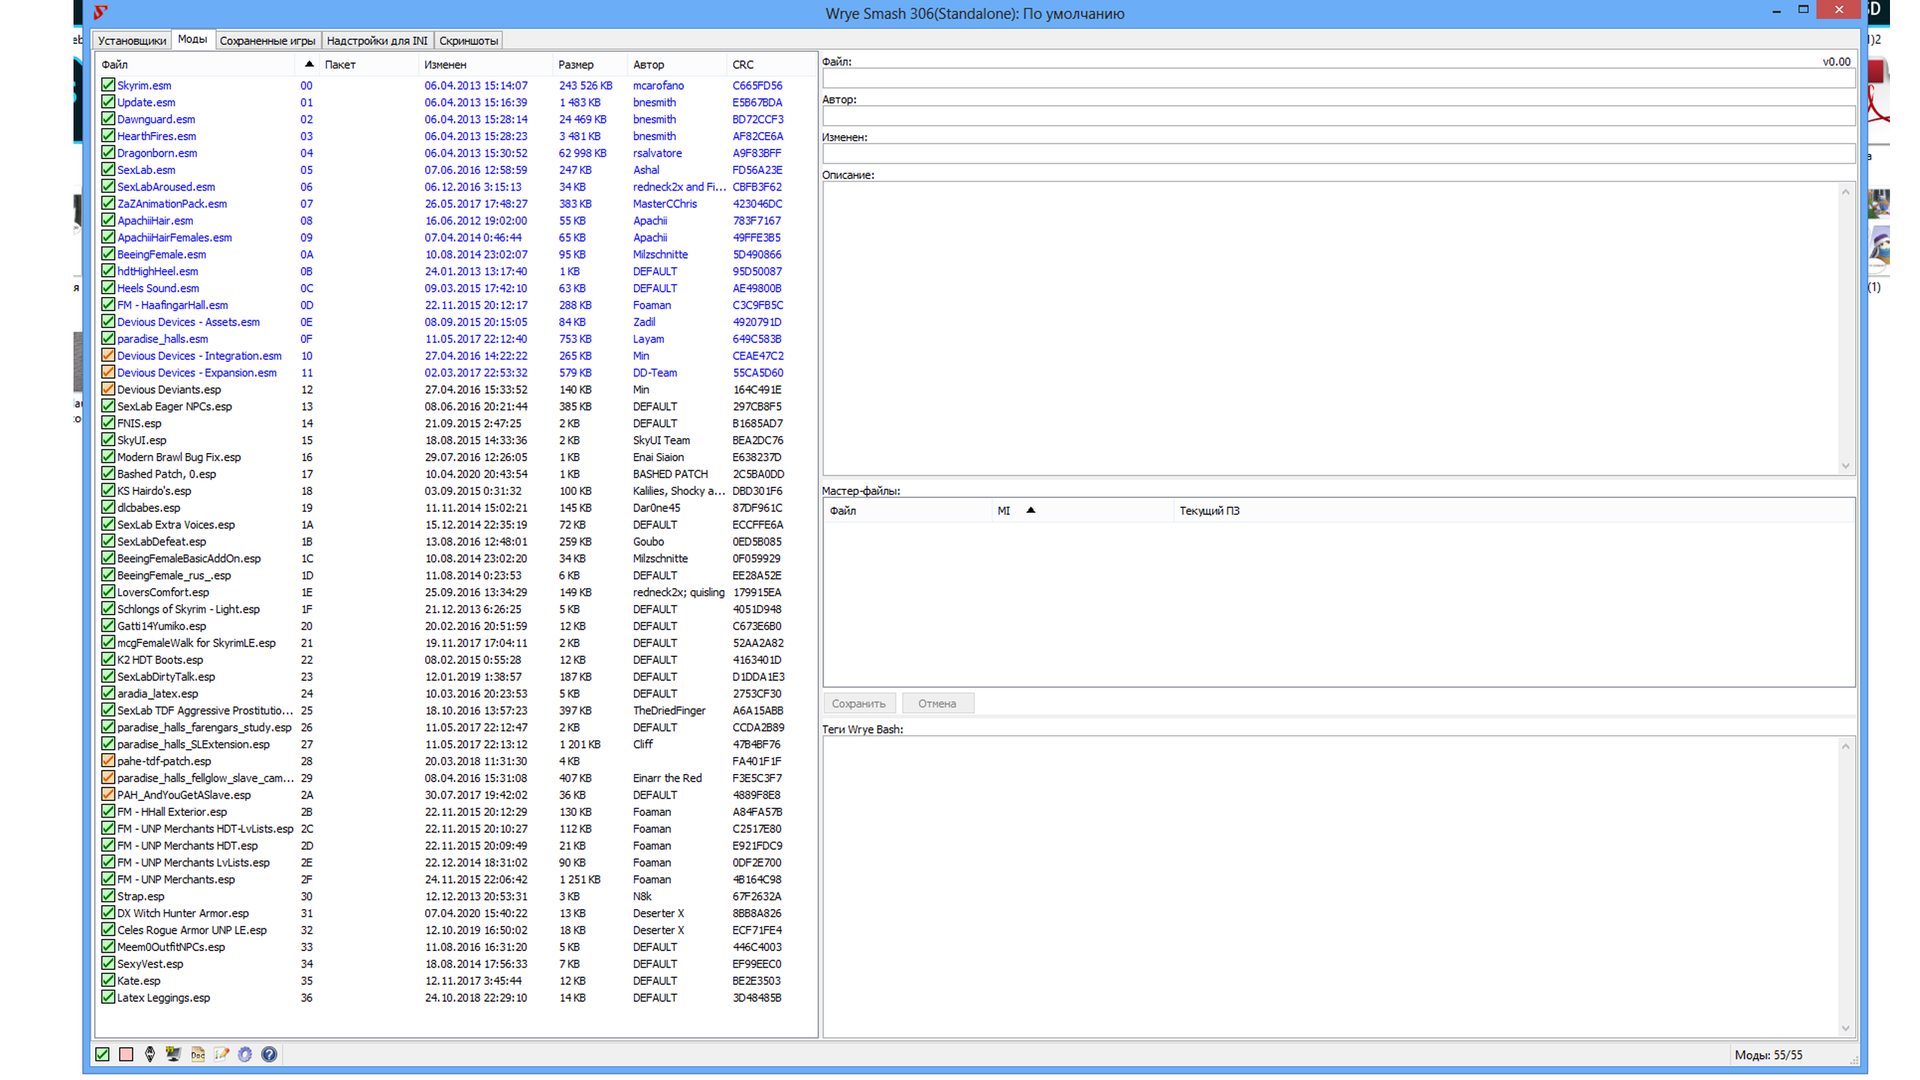1920x1080 pixels.
Task: Click sort arrow beside Файл column header
Action: pos(309,64)
